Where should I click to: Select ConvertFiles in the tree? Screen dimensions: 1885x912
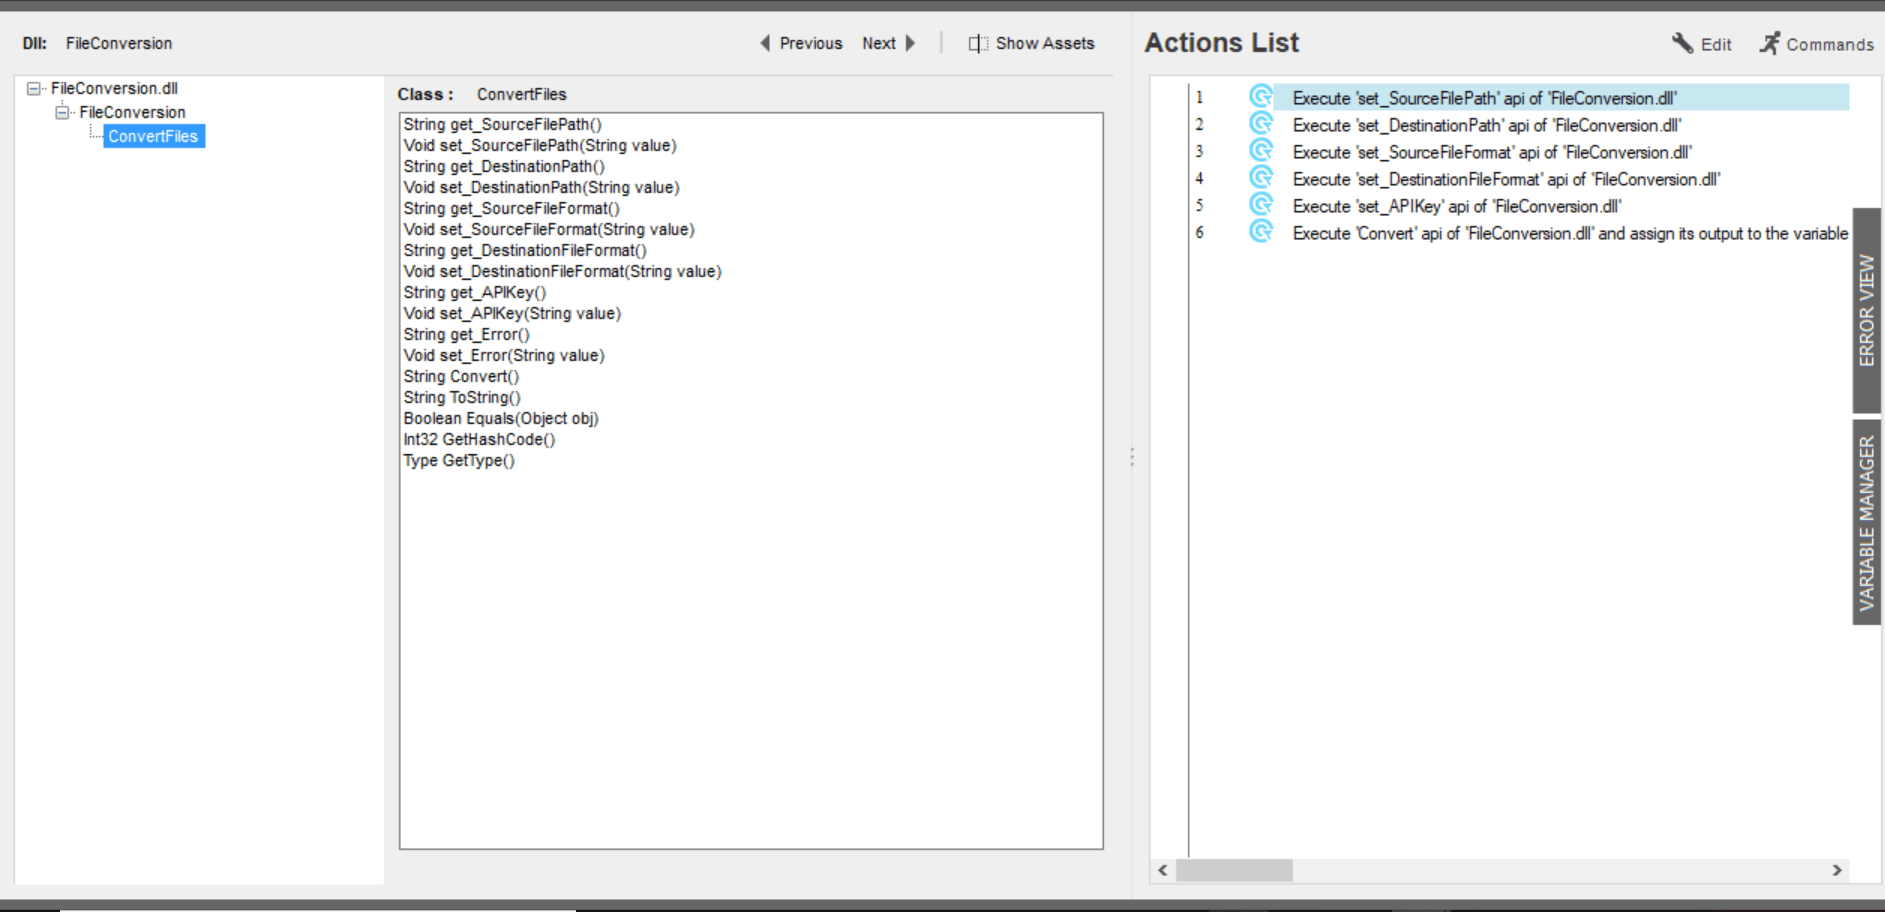(154, 136)
